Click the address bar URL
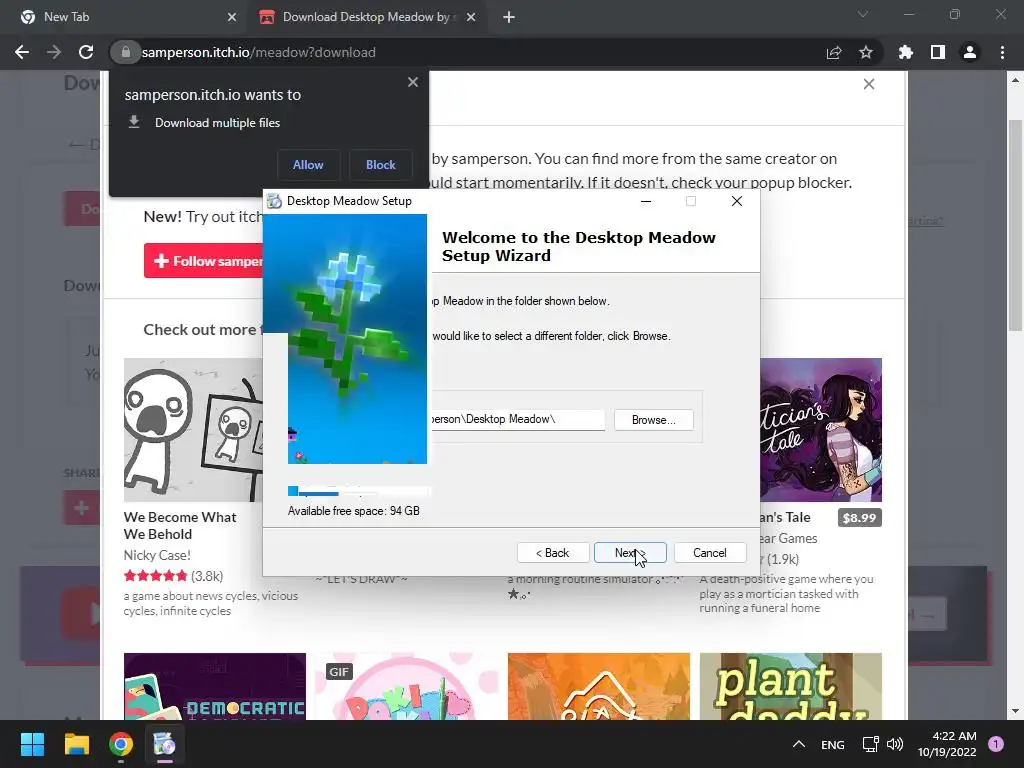Image resolution: width=1024 pixels, height=768 pixels. pos(259,52)
